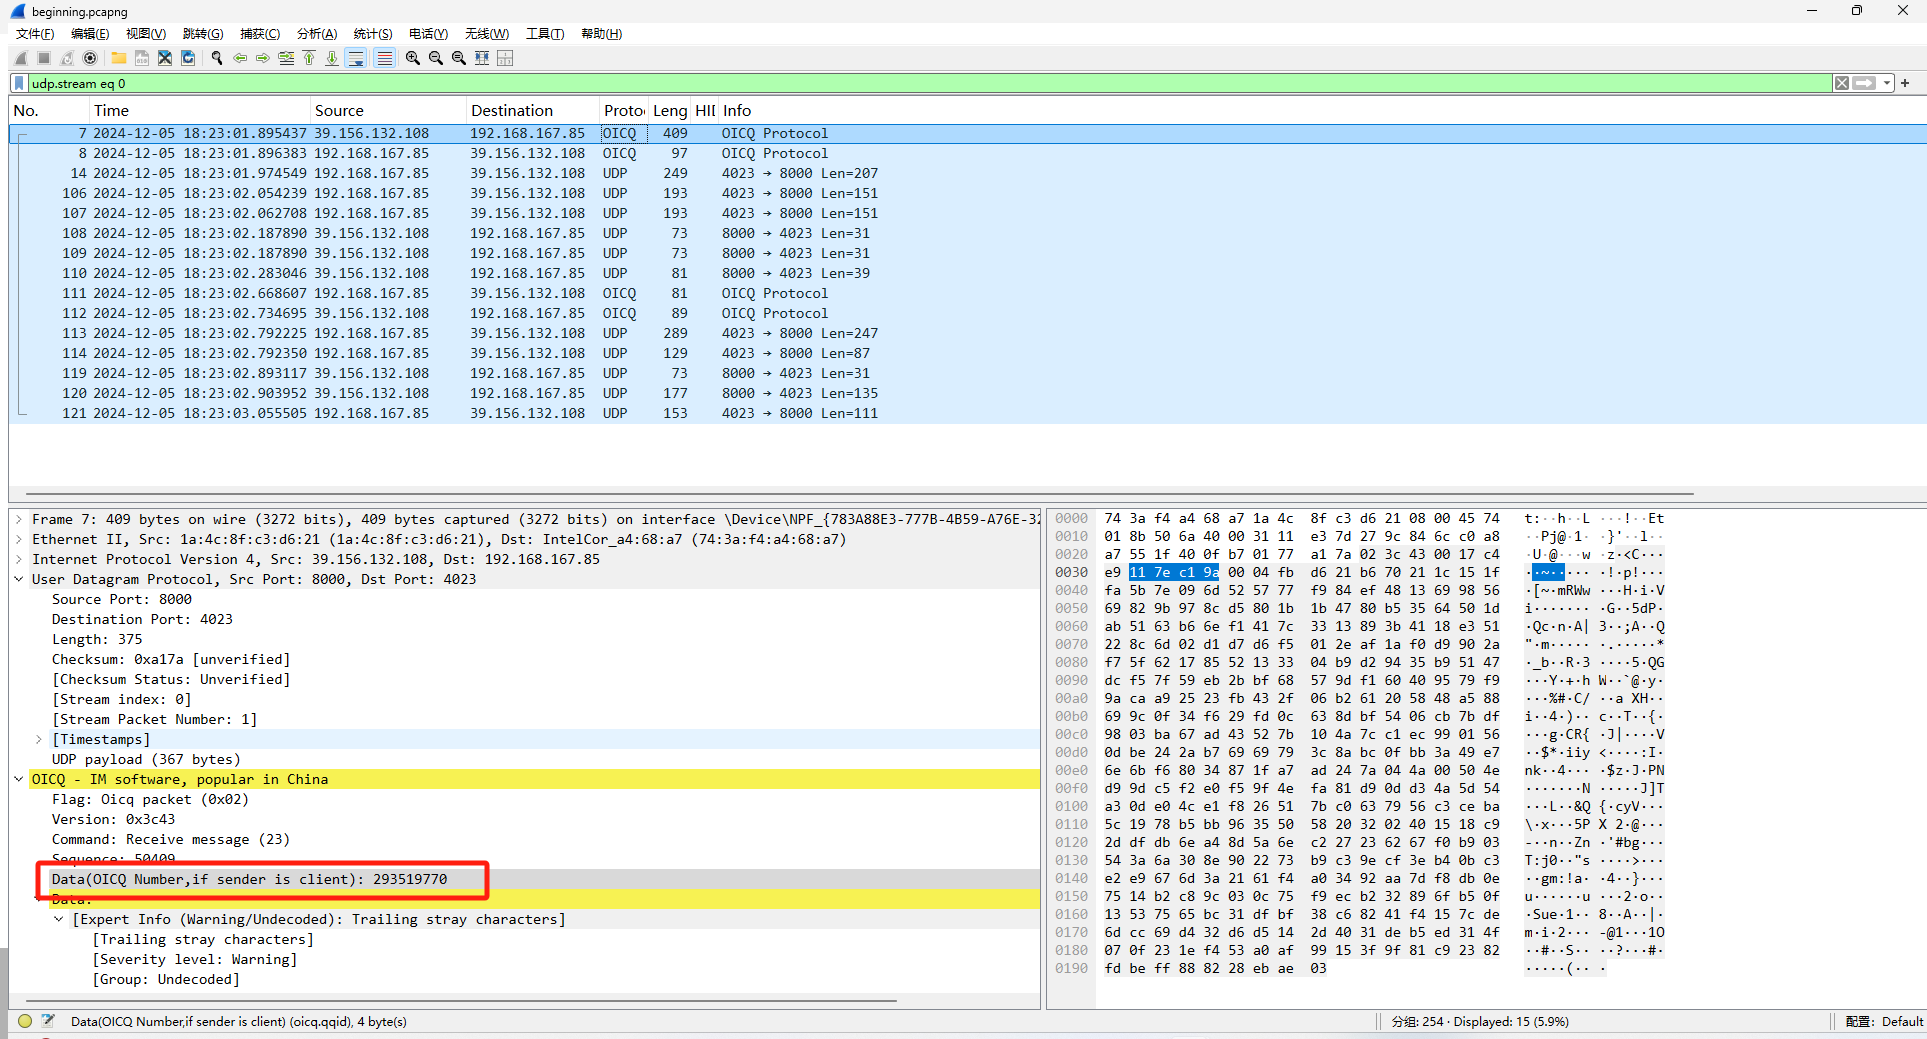
Task: Open the 分析(A) menu
Action: click(317, 34)
